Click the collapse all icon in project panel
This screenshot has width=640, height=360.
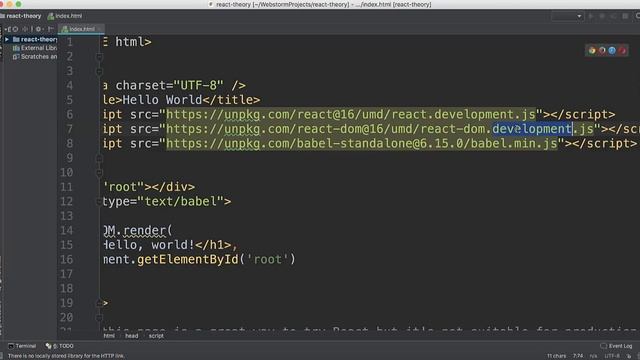pos(26,29)
